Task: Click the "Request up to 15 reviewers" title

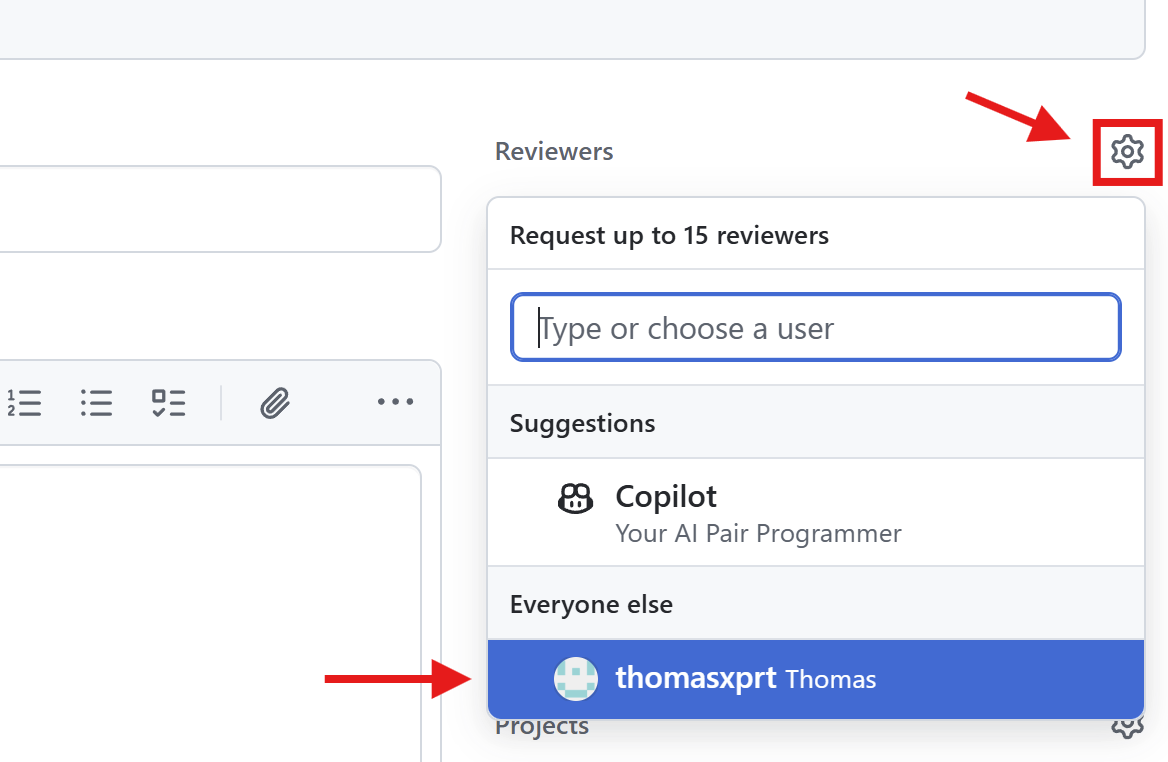Action: [x=669, y=236]
